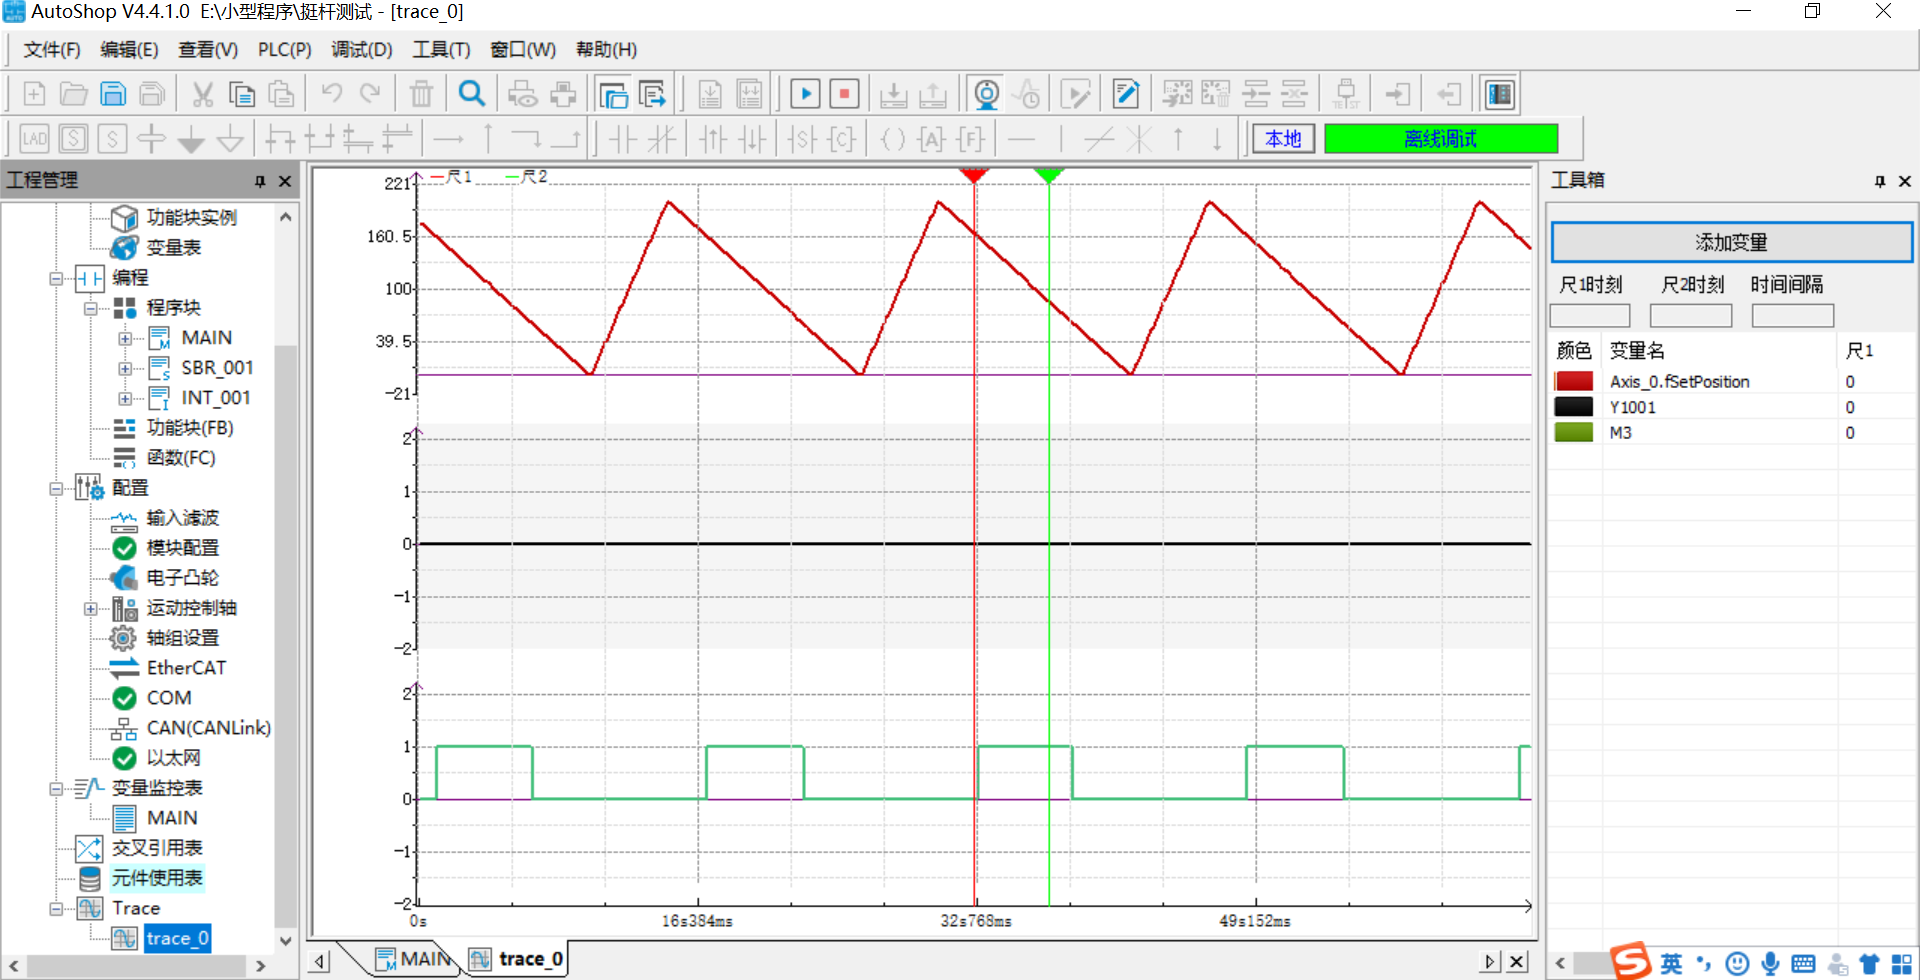The image size is (1920, 980).
Task: Click the 时间间隔 time interval field
Action: tap(1793, 316)
